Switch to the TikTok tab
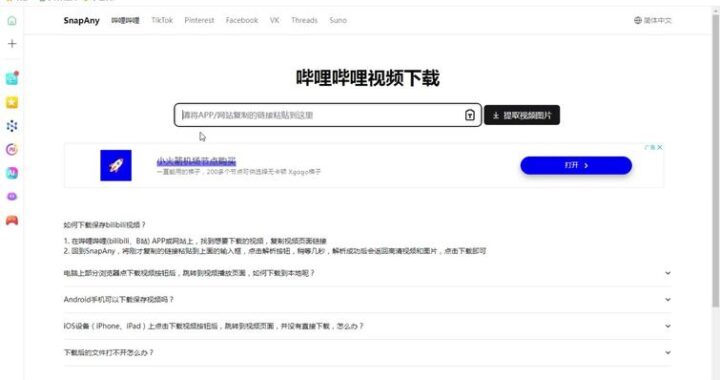Viewport: 720px width, 380px height. [x=162, y=20]
